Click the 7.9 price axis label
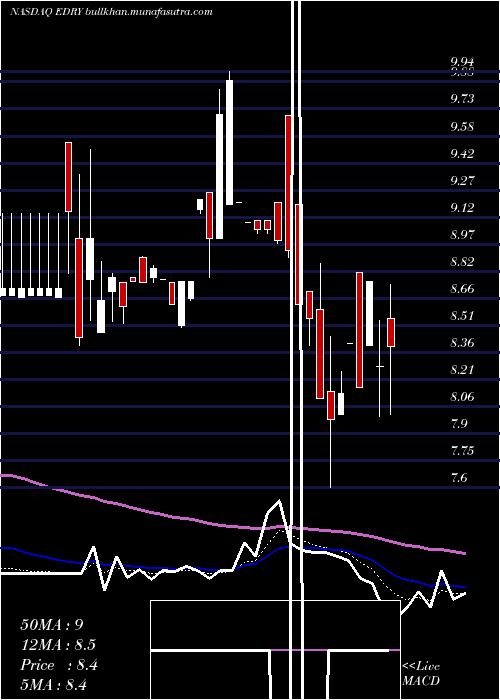500x700 pixels. pyautogui.click(x=458, y=423)
